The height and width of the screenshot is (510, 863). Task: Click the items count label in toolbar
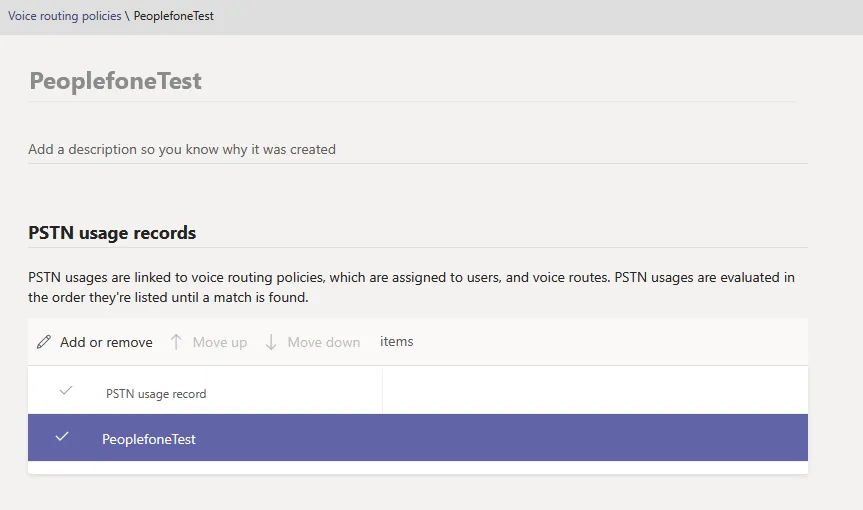point(396,342)
